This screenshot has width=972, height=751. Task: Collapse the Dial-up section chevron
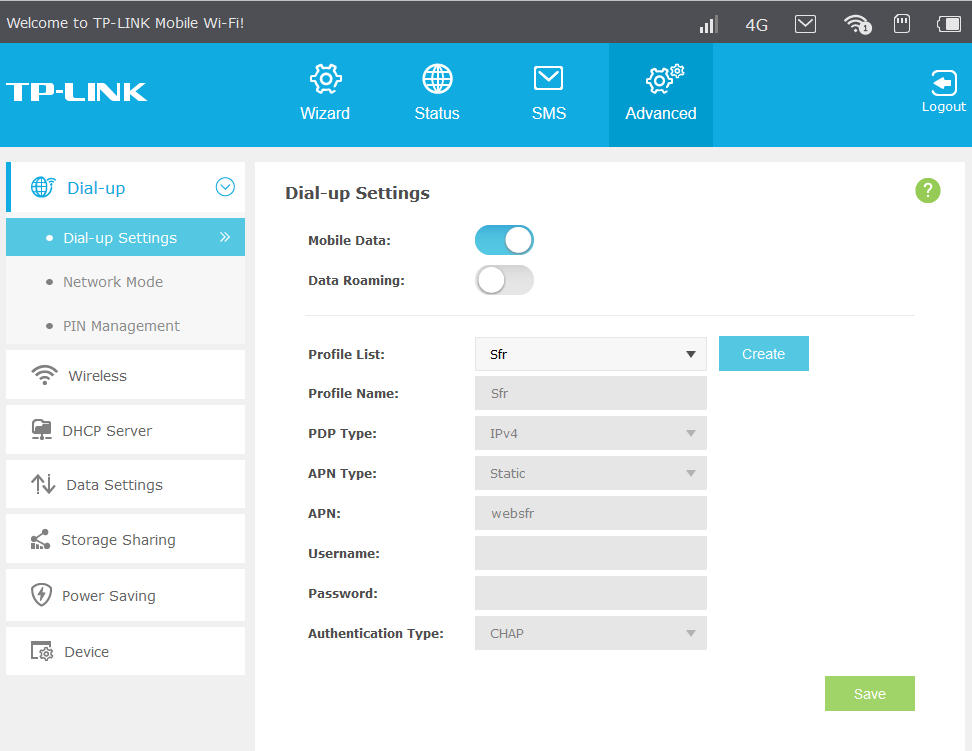point(225,187)
